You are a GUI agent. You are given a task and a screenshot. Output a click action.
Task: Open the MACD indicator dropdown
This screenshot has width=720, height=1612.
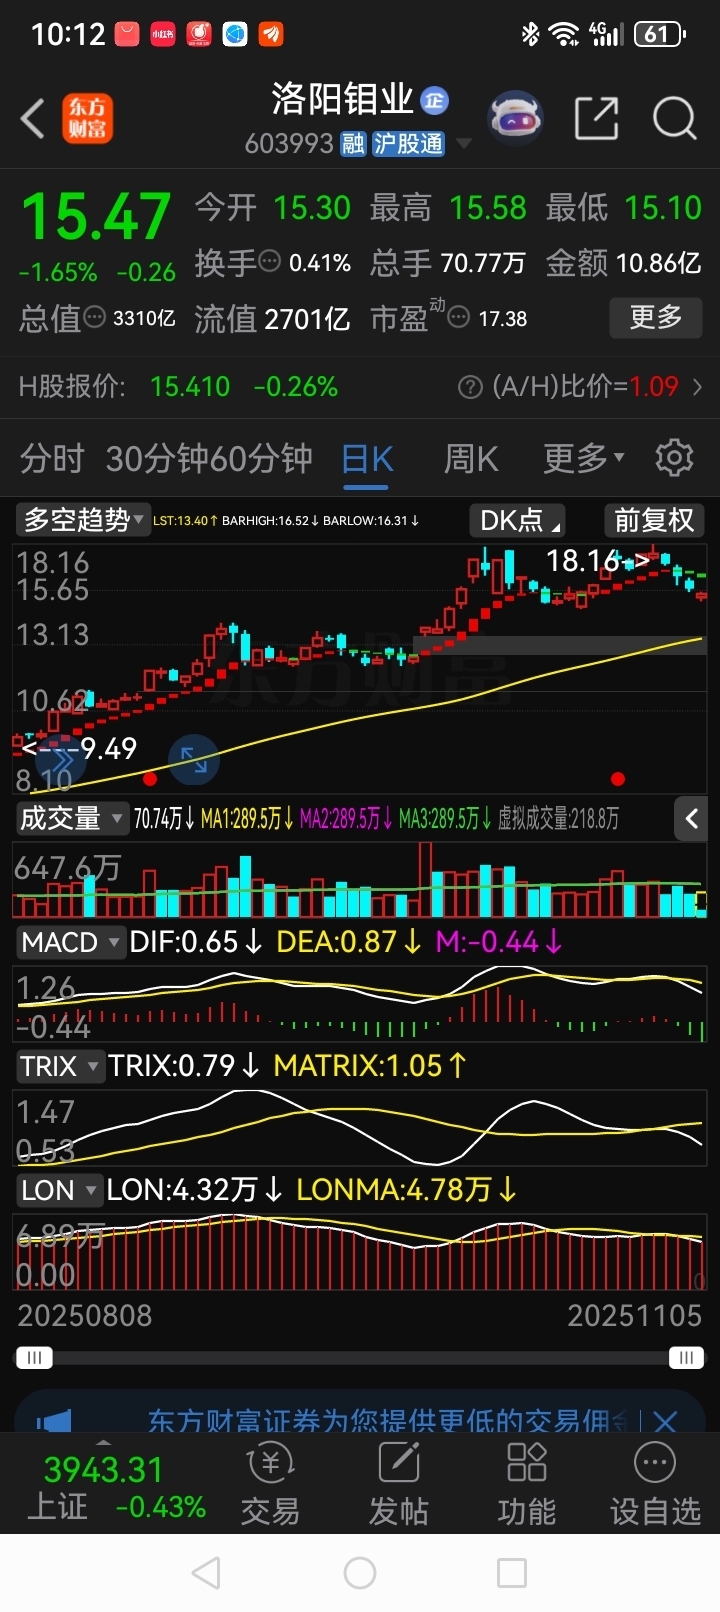point(70,942)
